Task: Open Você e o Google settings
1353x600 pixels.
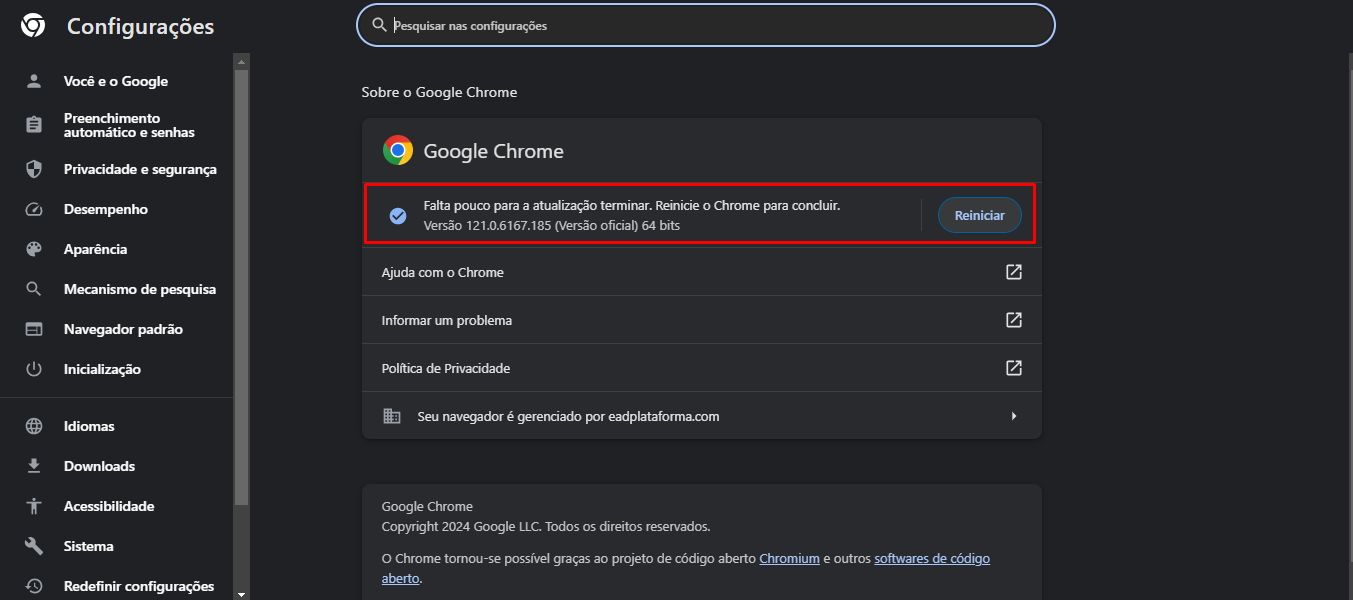Action: point(116,81)
